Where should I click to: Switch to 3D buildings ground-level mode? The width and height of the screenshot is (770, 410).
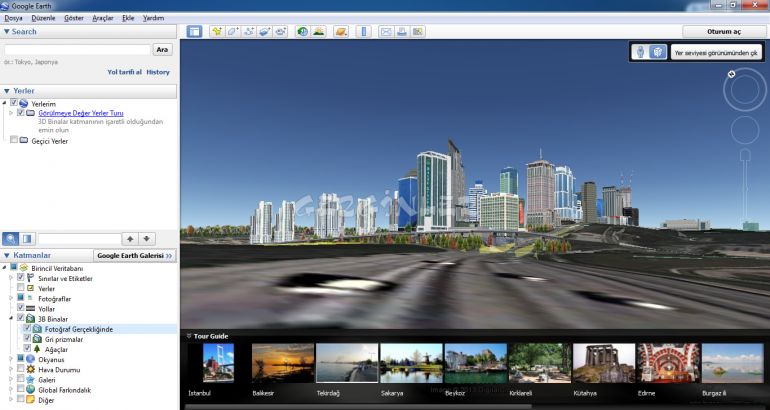pos(658,52)
